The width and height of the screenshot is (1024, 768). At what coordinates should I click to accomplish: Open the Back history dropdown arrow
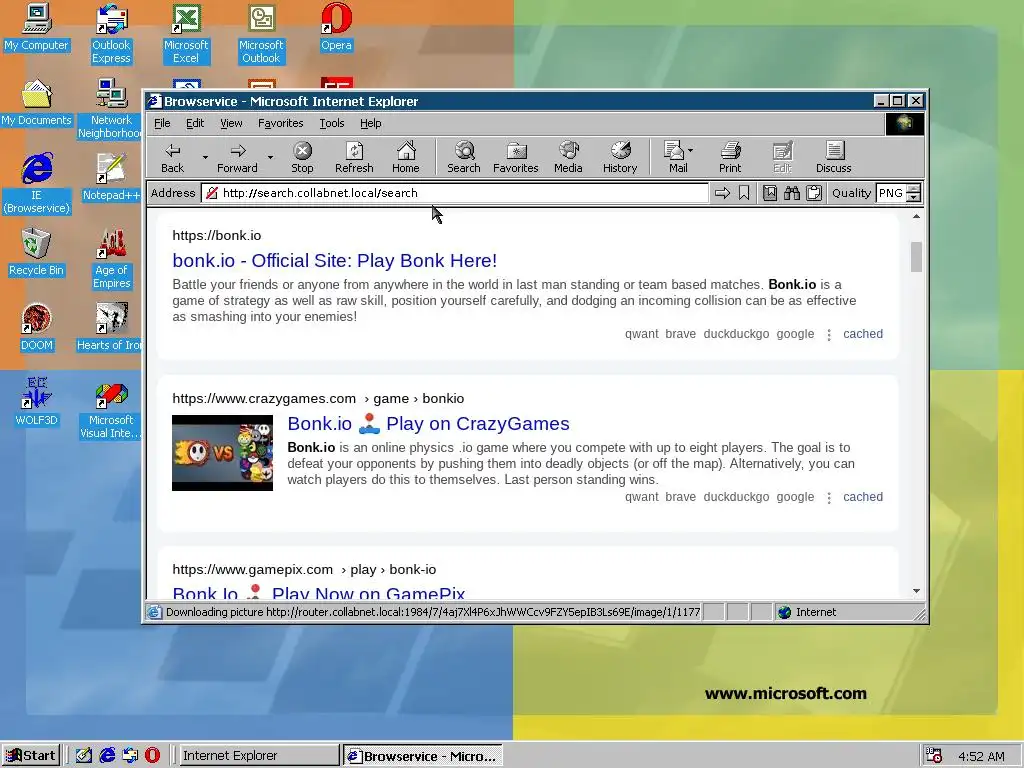coord(205,158)
